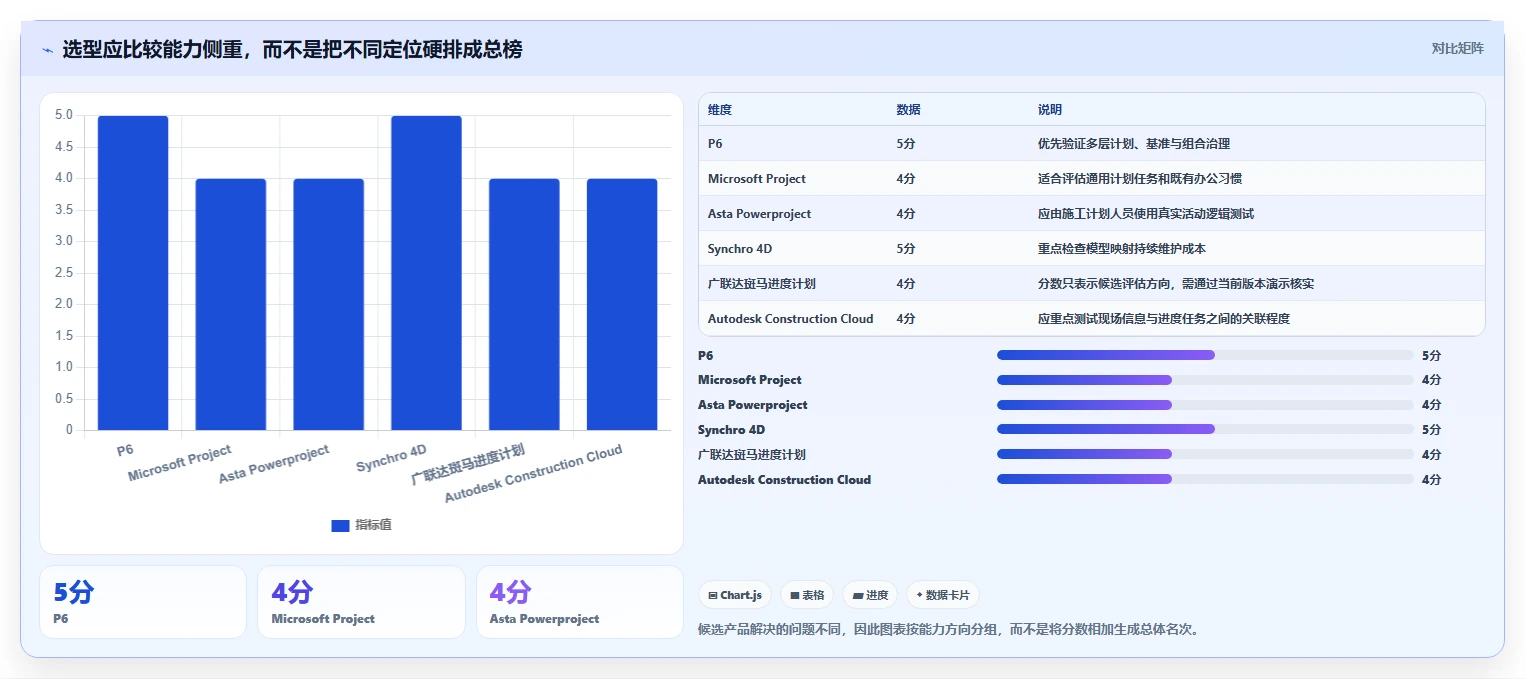1525x679 pixels.
Task: Click the P6 bar in the chart
Action: coord(133,273)
